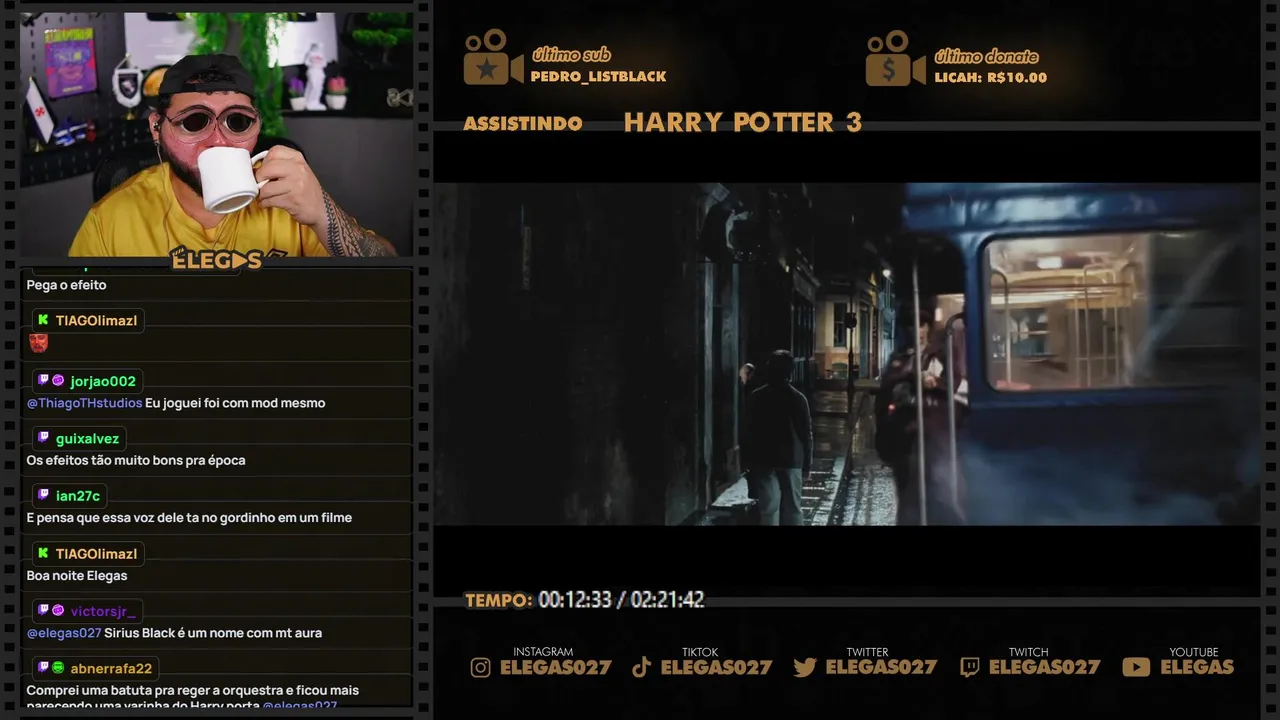Screen dimensions: 1280x720
Task: Select TIAGOlimazl name above the emoji message
Action: tap(96, 320)
